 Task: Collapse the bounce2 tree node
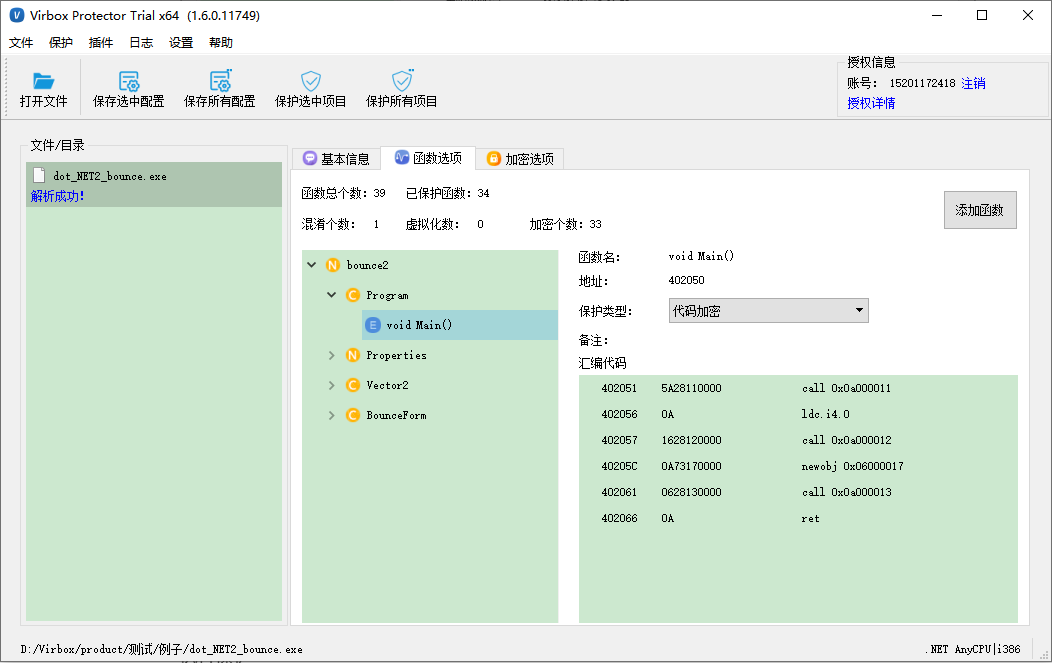tap(312, 265)
